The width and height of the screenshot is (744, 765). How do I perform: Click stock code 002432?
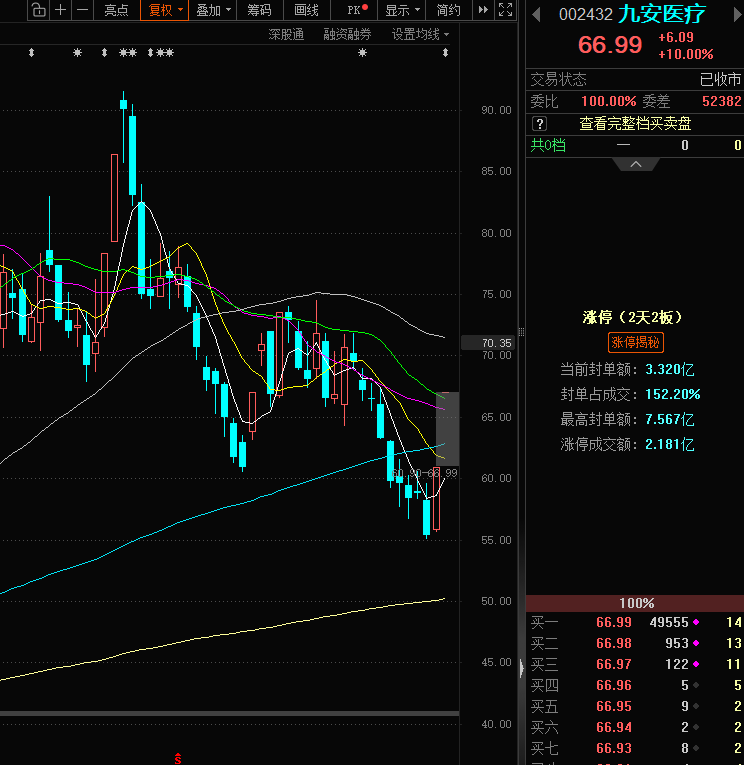coord(586,15)
